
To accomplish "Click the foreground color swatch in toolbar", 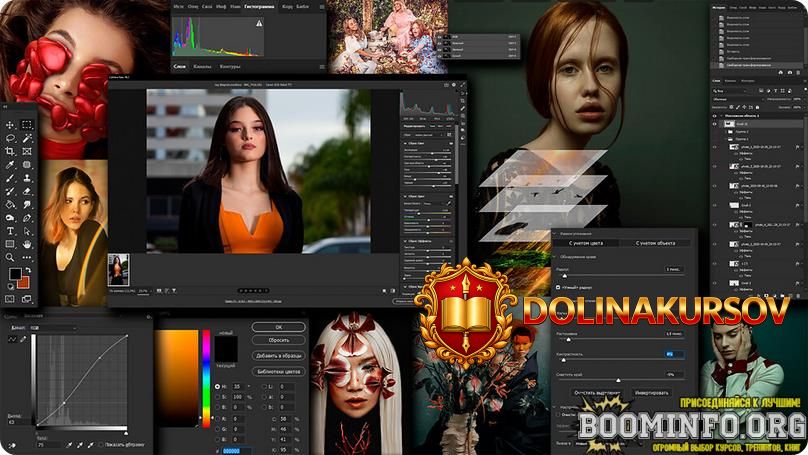I will tap(15, 274).
